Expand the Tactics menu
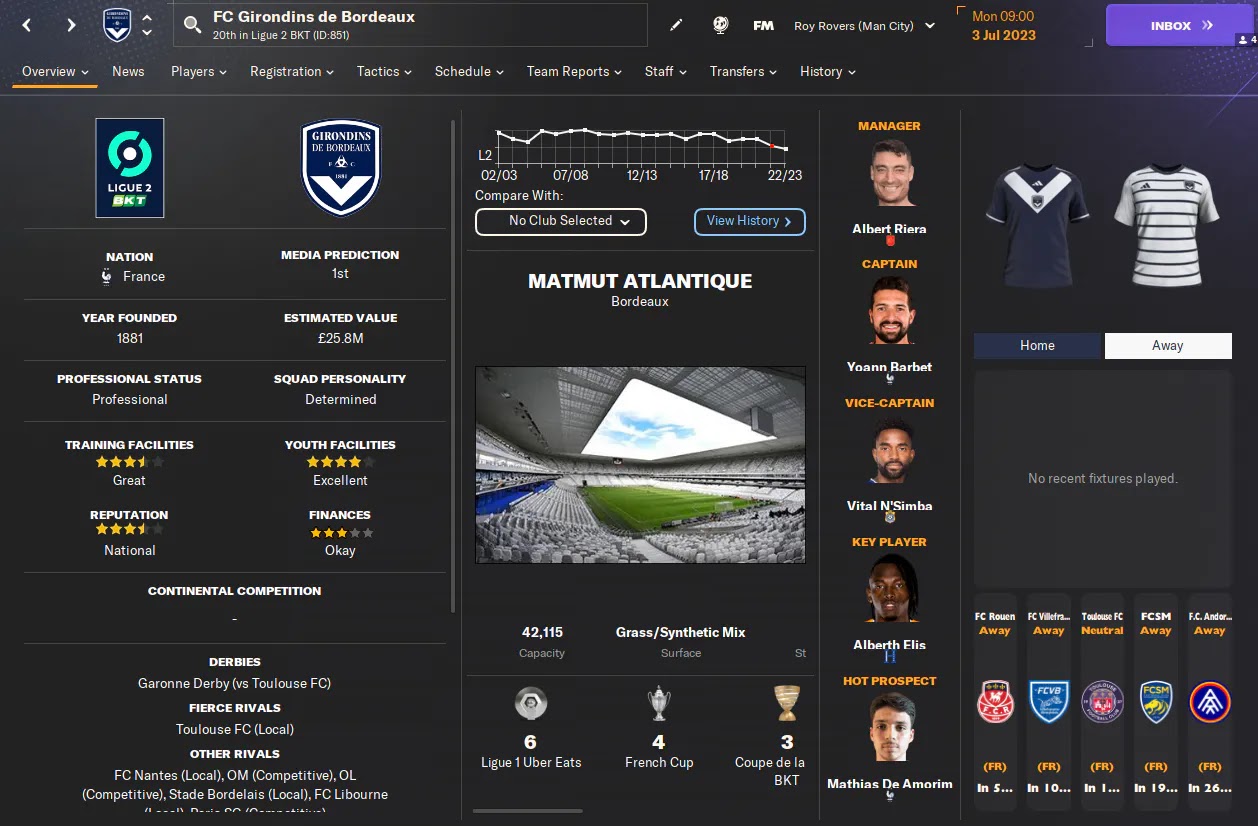Viewport: 1258px width, 826px height. pos(385,71)
